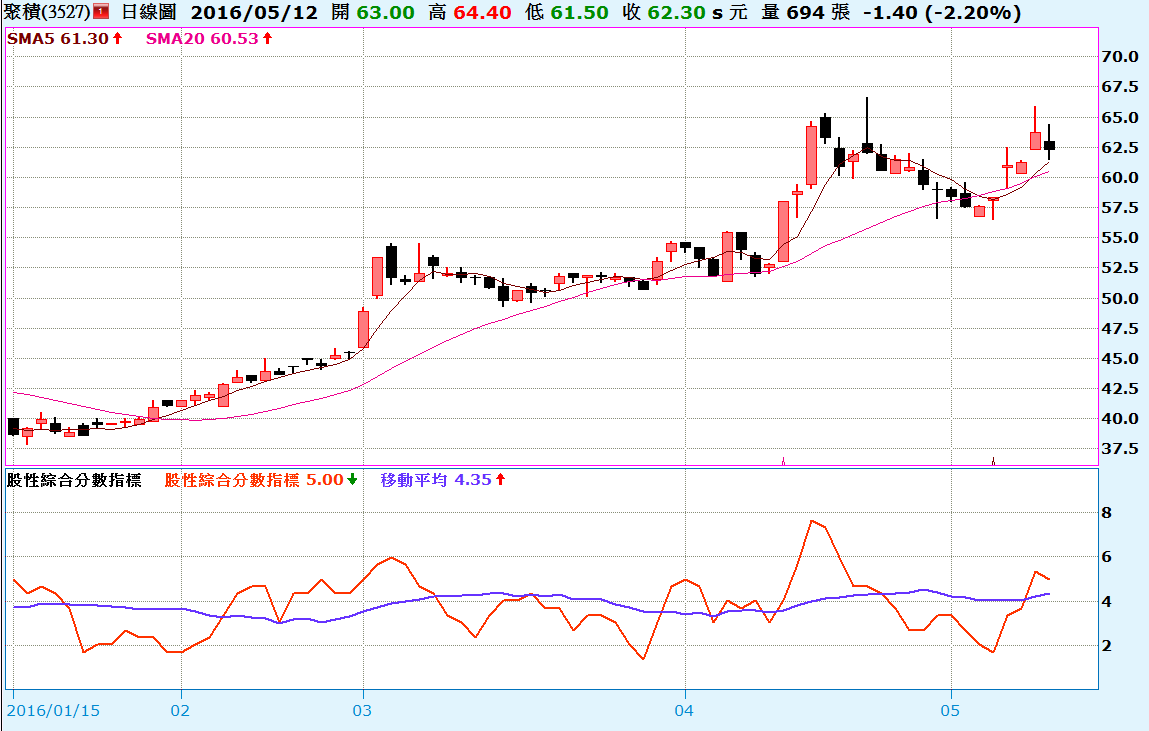Viewport: 1149px width, 731px height.
Task: Click the 聚積(3527) stock name
Action: [x=46, y=13]
